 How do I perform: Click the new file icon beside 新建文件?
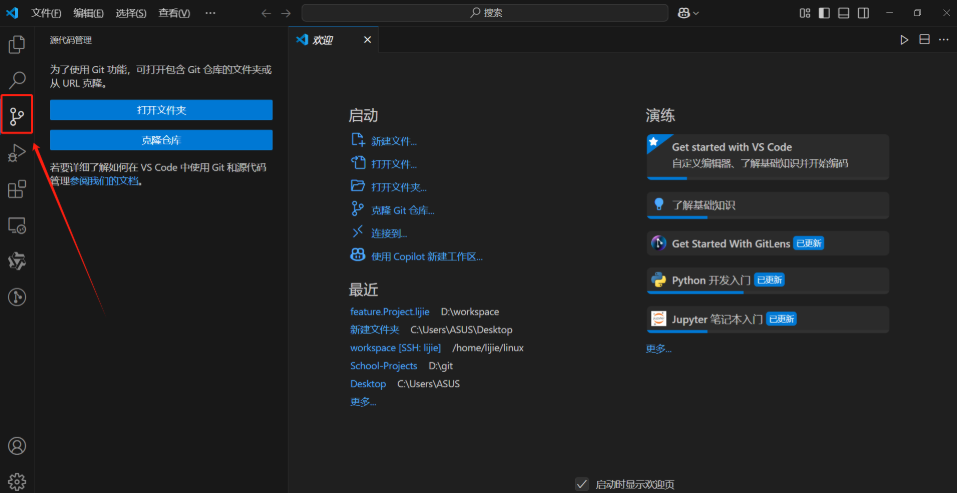pyautogui.click(x=358, y=140)
